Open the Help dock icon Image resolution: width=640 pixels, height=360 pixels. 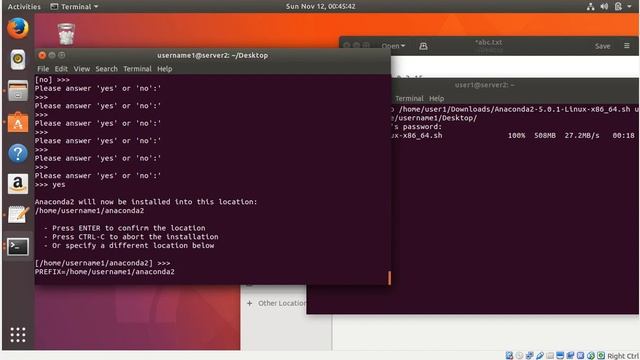[x=18, y=153]
